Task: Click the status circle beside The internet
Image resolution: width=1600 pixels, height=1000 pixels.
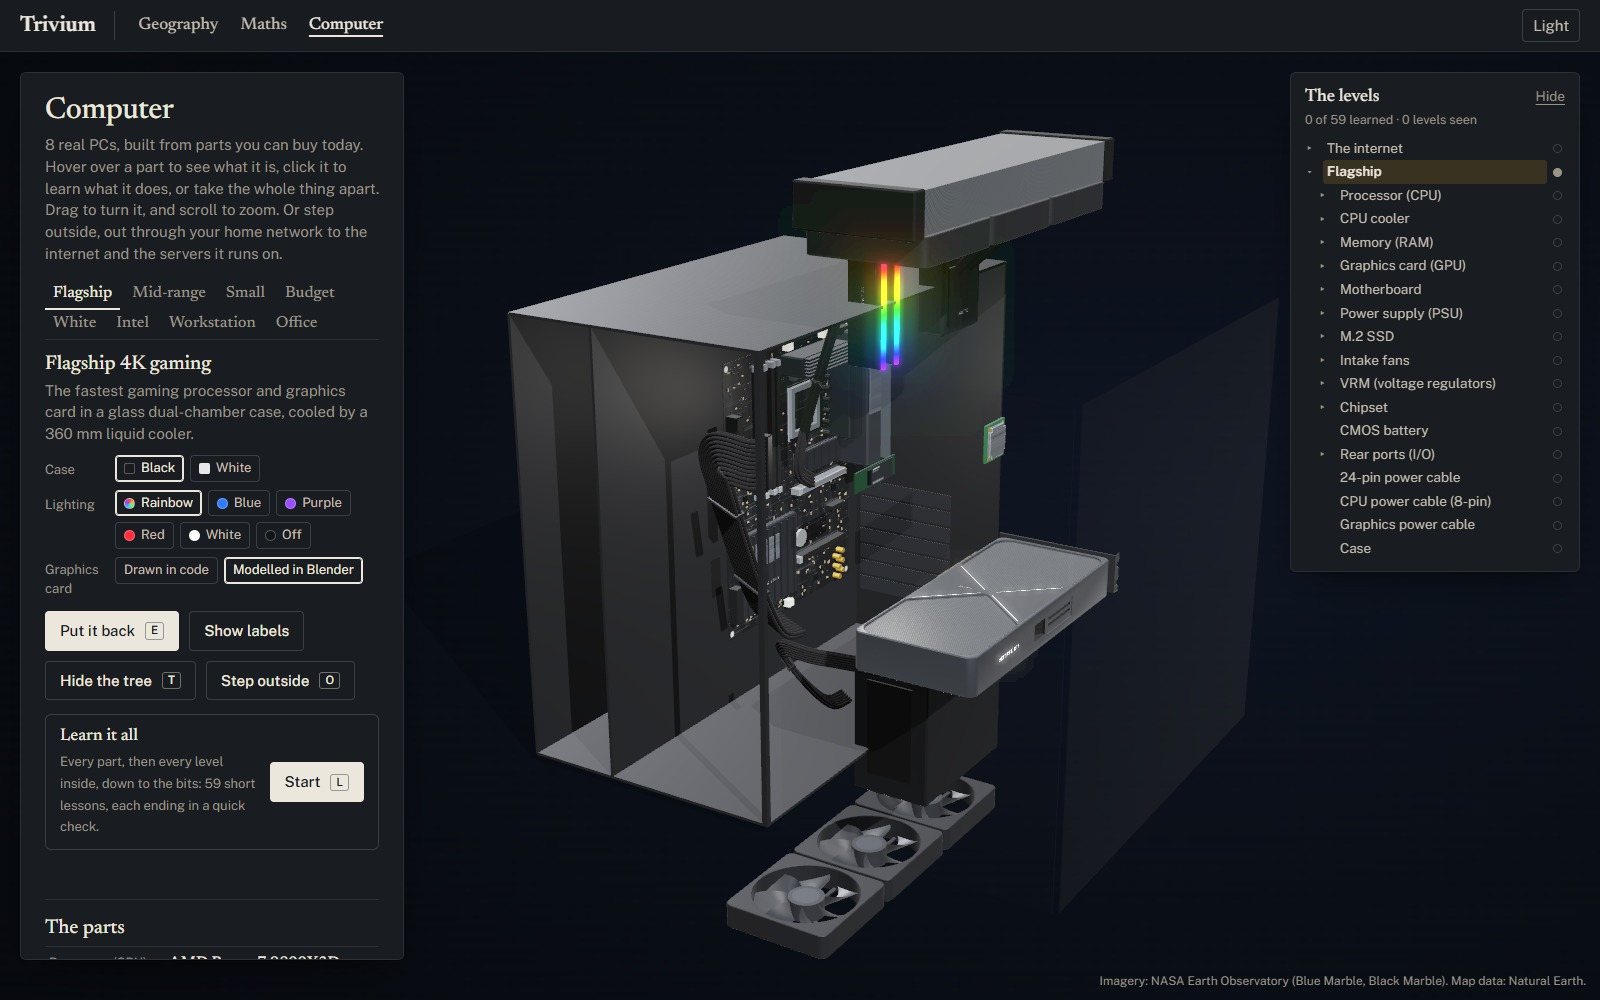Action: point(1557,149)
